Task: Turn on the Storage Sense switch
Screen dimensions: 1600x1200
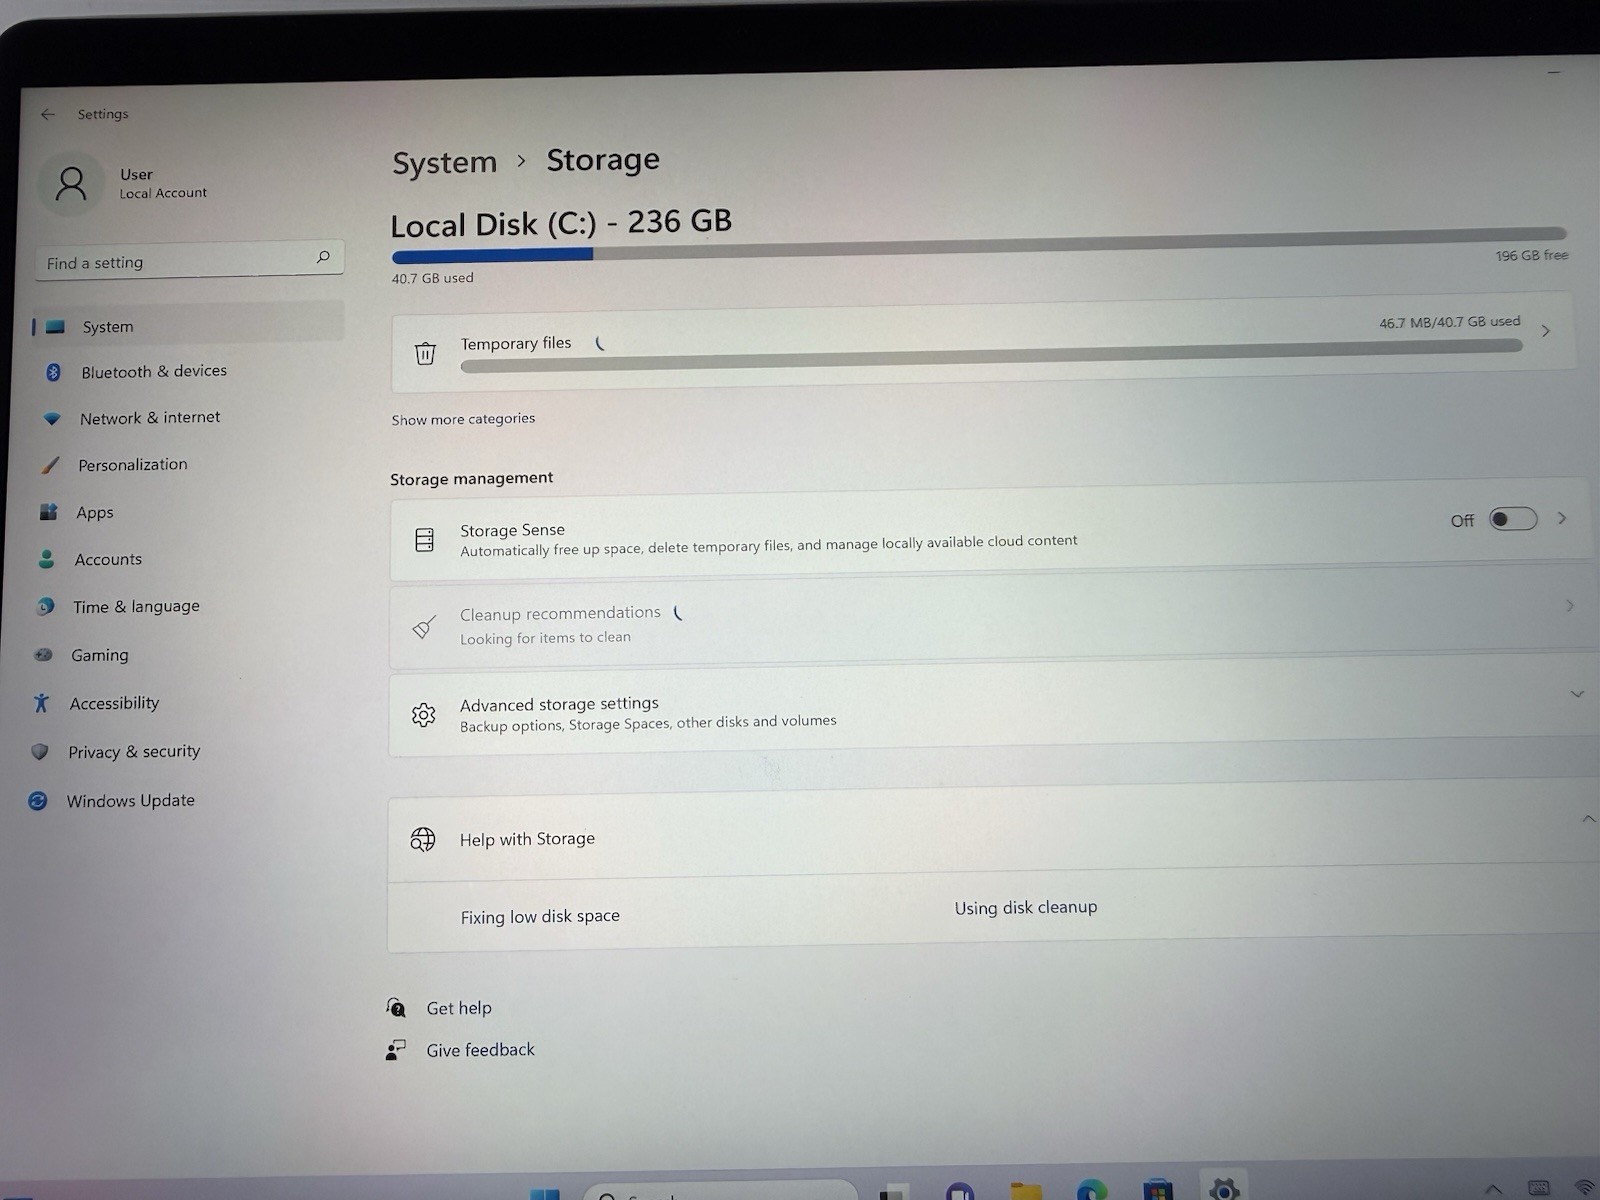Action: click(x=1513, y=519)
